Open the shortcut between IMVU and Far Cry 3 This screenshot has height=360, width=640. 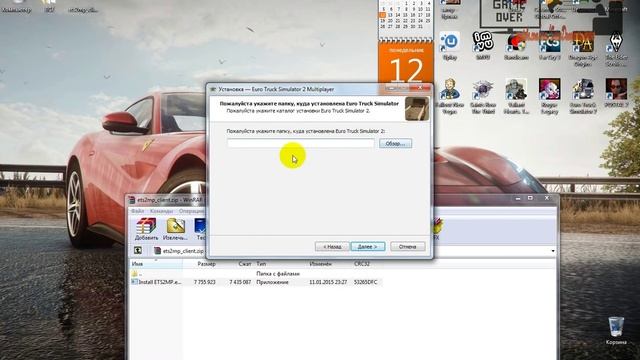516,46
